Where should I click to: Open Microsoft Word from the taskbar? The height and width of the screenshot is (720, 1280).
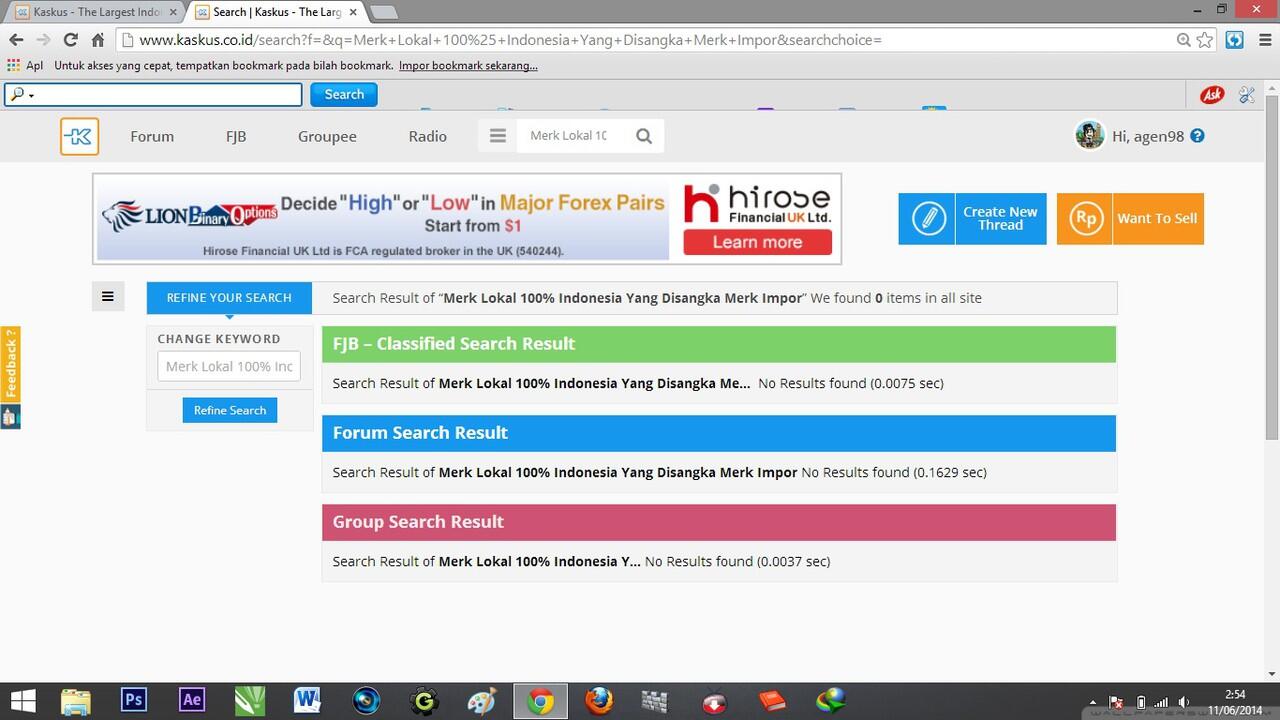click(x=308, y=701)
